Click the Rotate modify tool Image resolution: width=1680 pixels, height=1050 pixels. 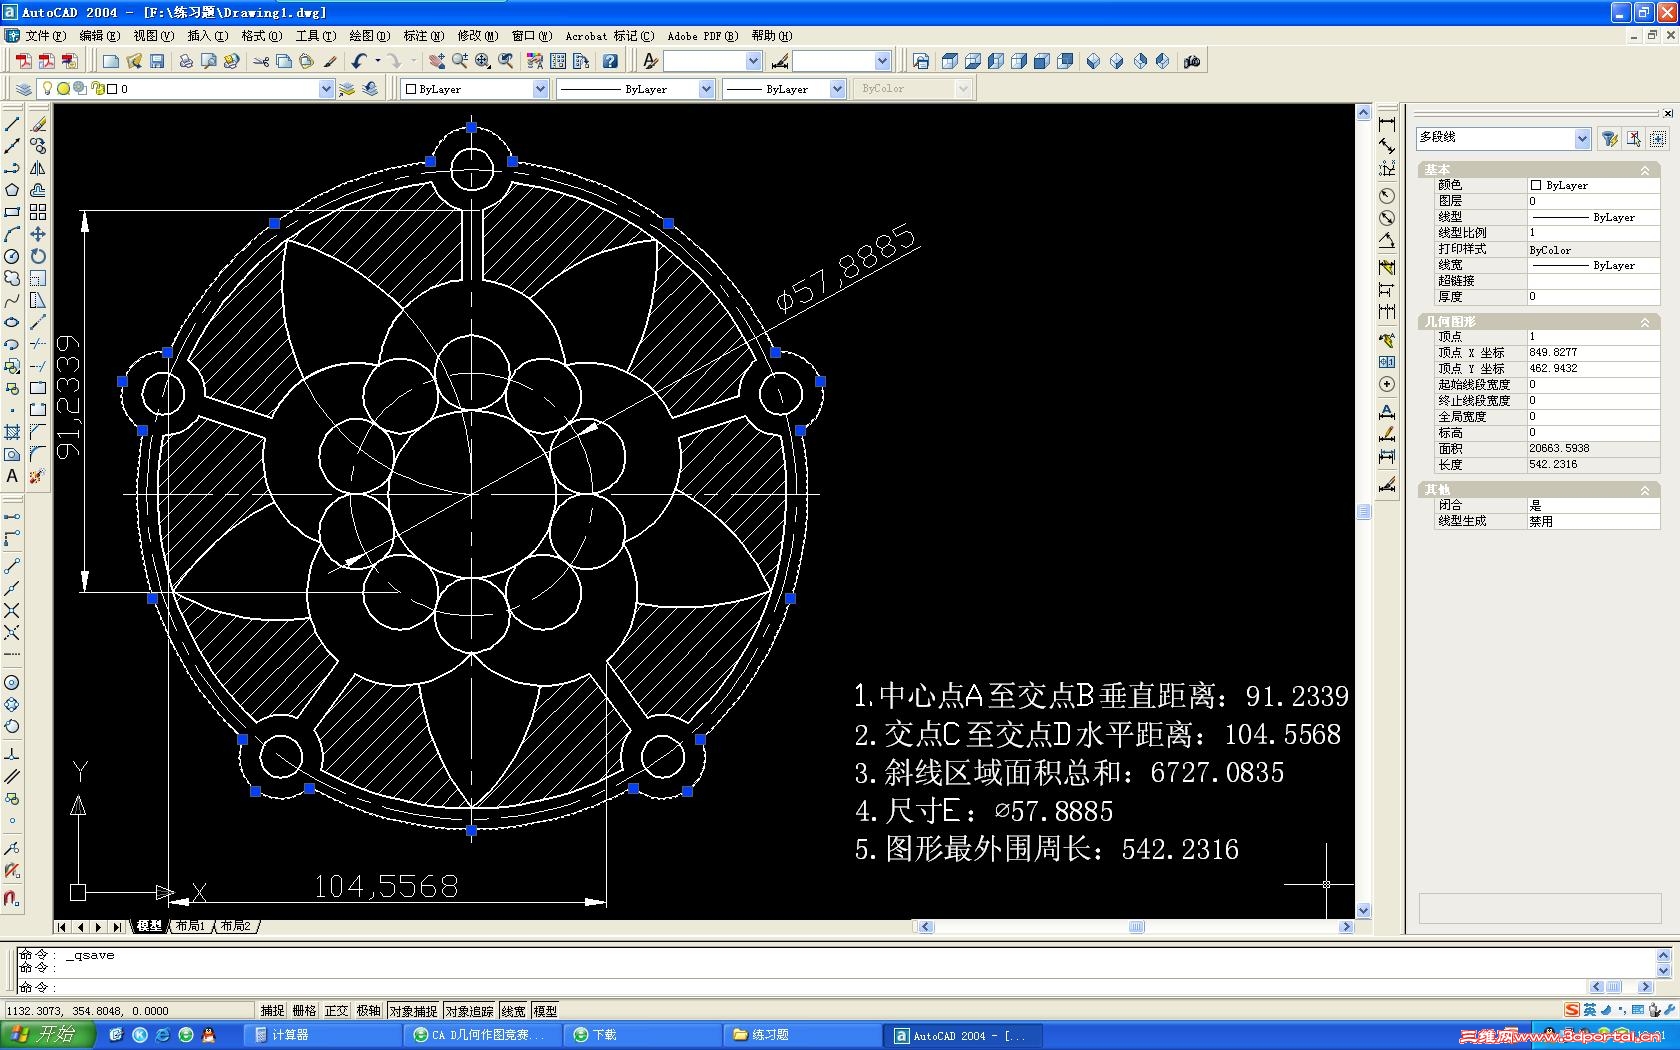point(38,256)
